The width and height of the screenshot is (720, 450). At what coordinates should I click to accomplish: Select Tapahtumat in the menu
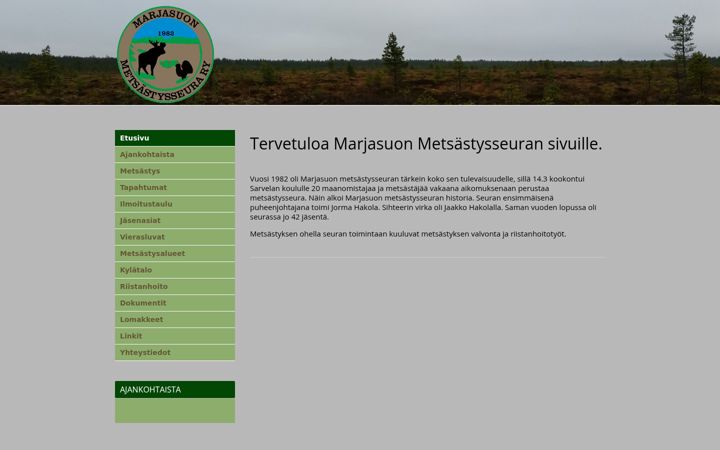point(175,187)
